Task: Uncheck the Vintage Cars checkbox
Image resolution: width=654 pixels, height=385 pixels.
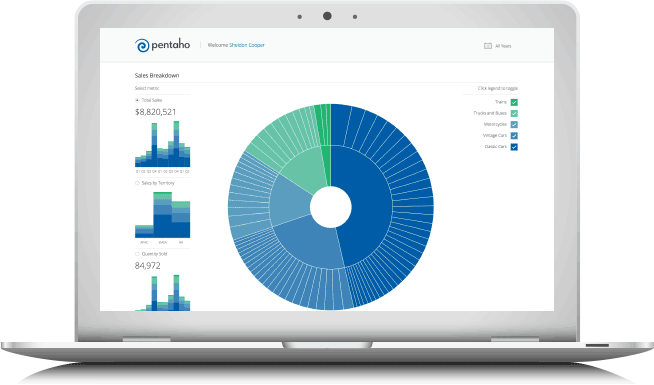Action: (514, 136)
